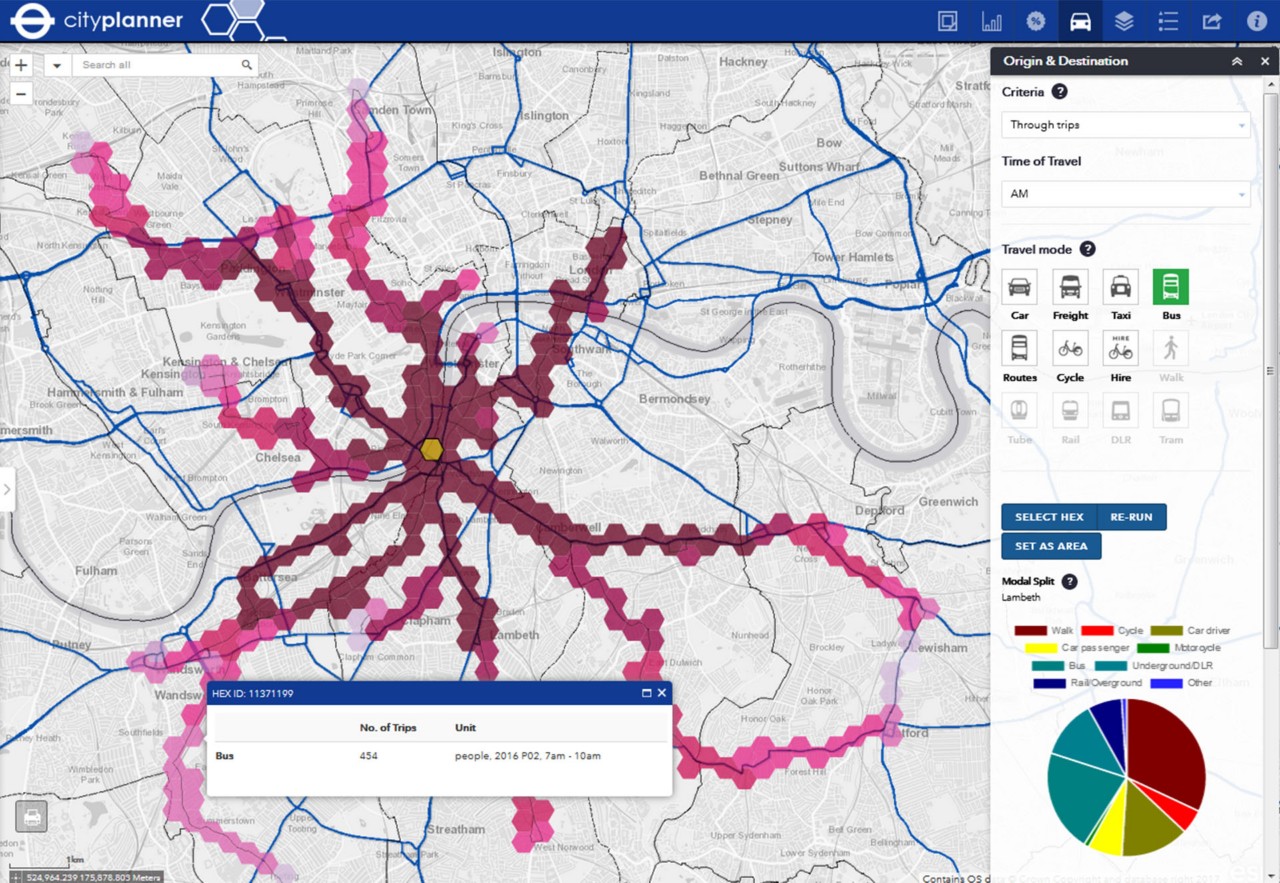This screenshot has width=1280, height=883.
Task: Click the share/export icon in header
Action: pos(1212,21)
